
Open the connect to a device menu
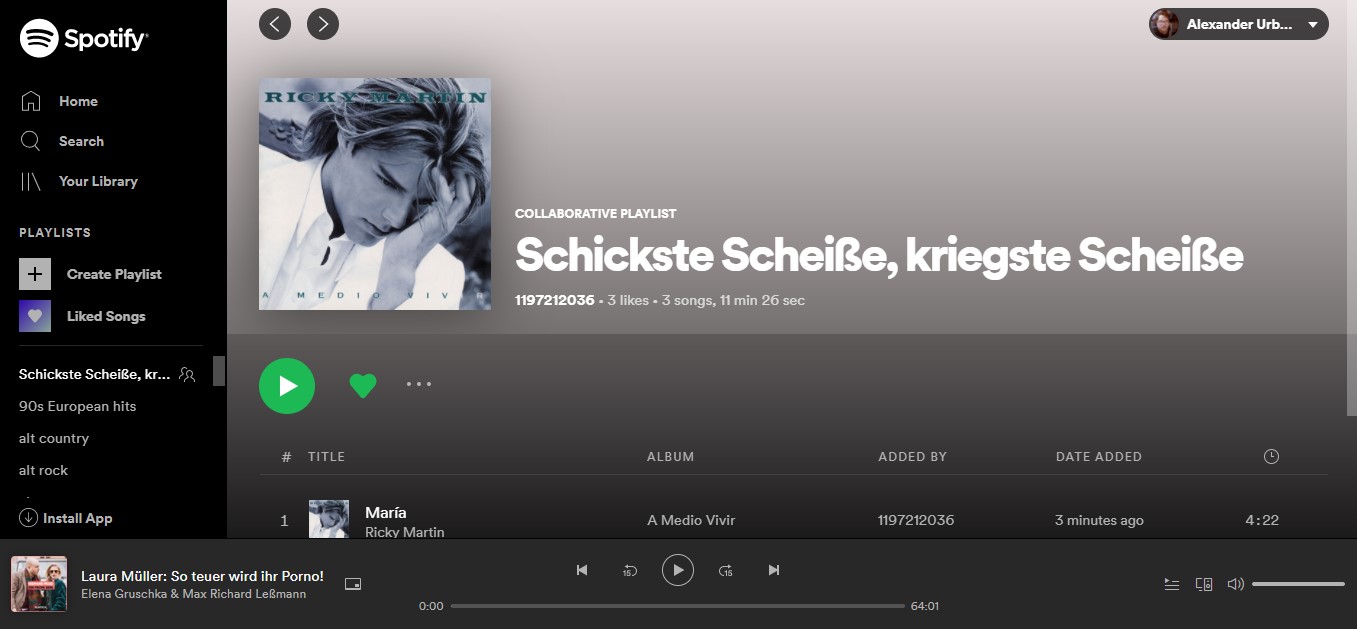pos(1204,584)
